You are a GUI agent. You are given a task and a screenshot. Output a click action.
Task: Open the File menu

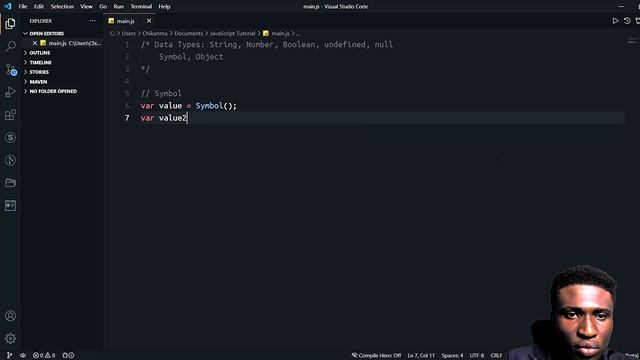[23, 7]
